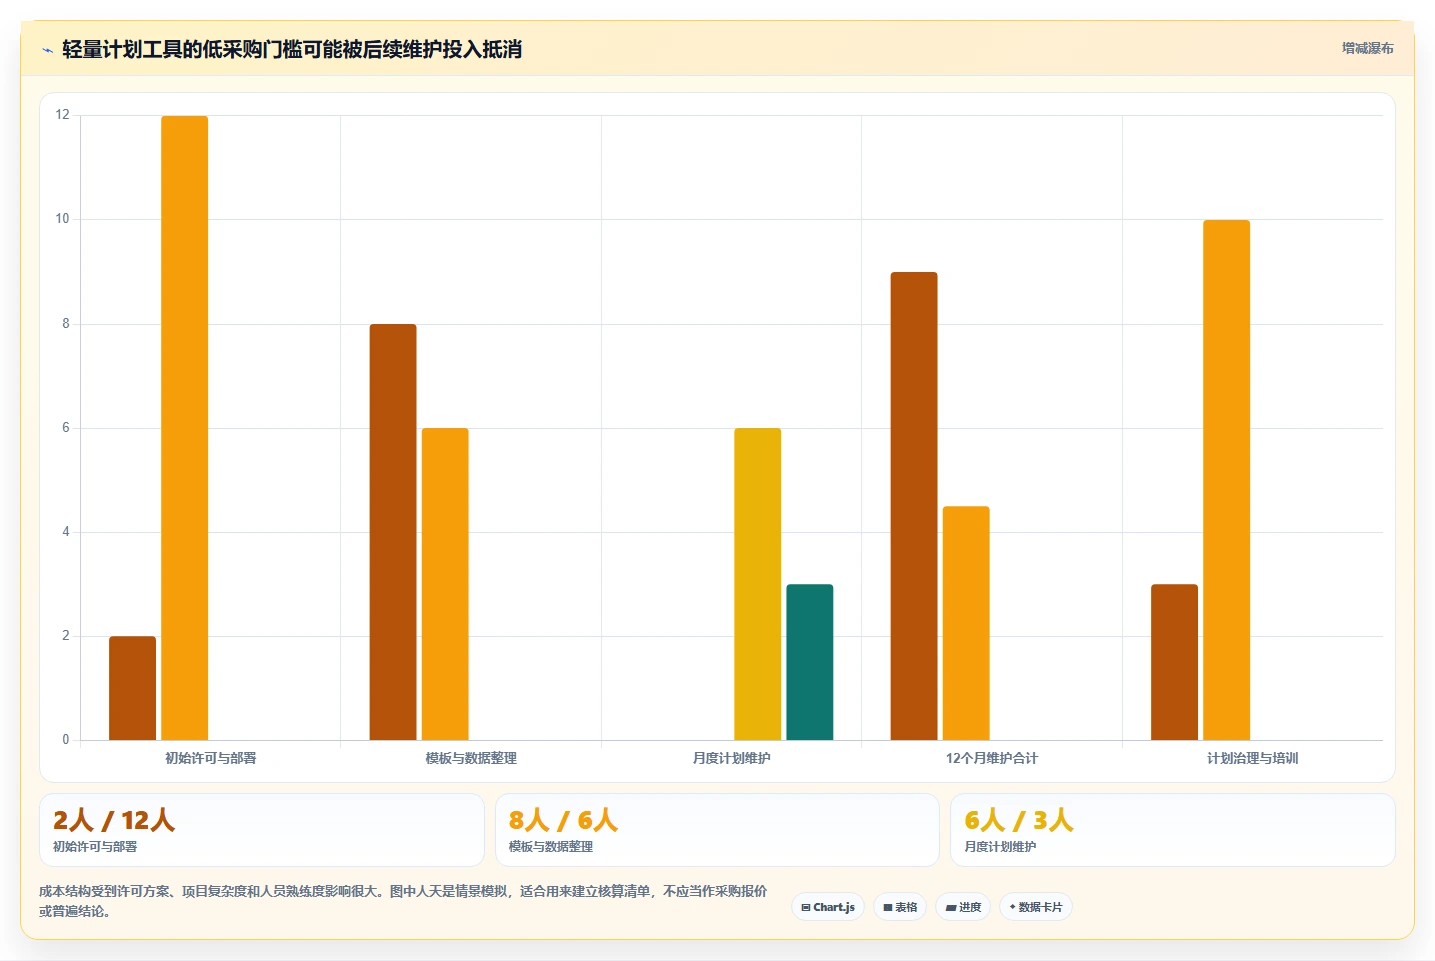Open the 2人 / 12人 data card

(262, 830)
